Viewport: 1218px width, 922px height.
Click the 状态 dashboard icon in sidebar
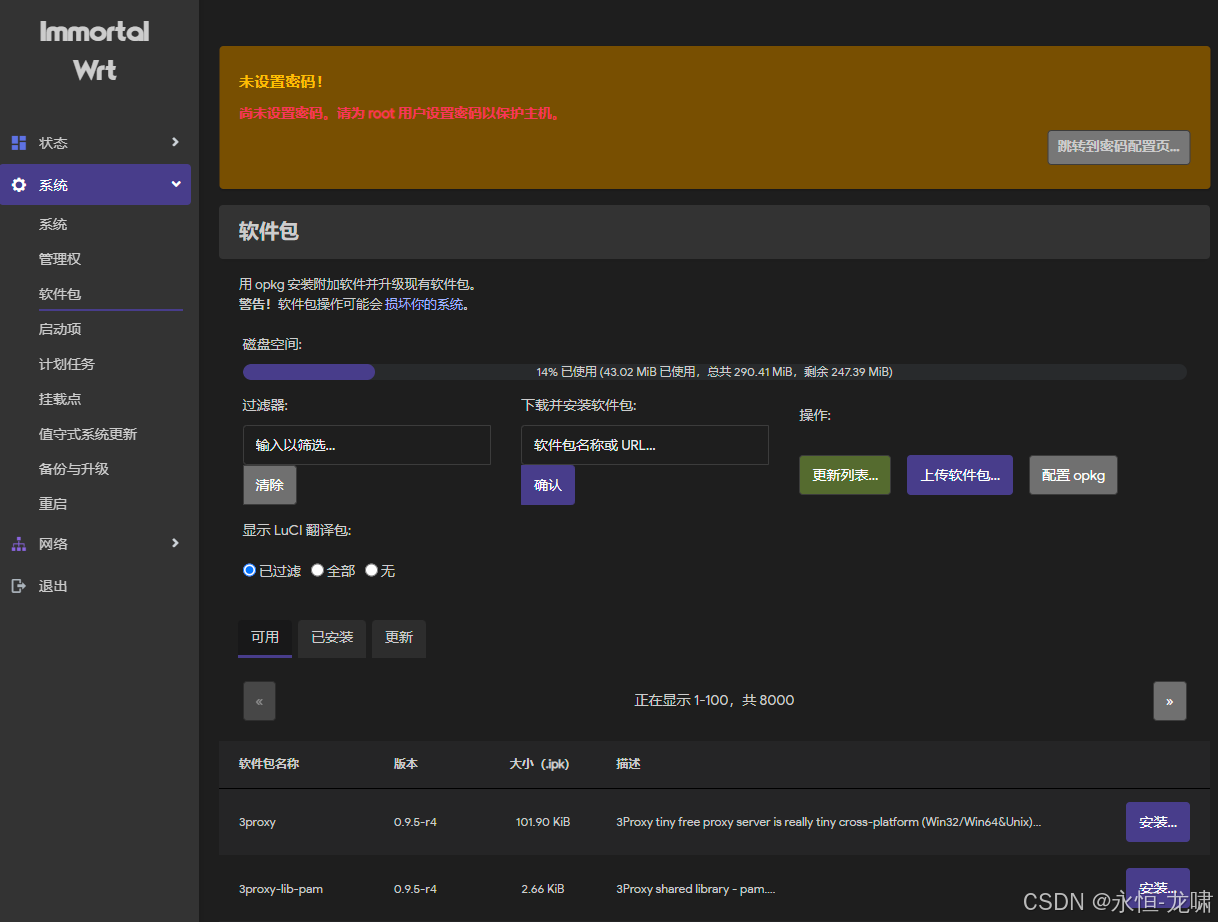tap(19, 142)
